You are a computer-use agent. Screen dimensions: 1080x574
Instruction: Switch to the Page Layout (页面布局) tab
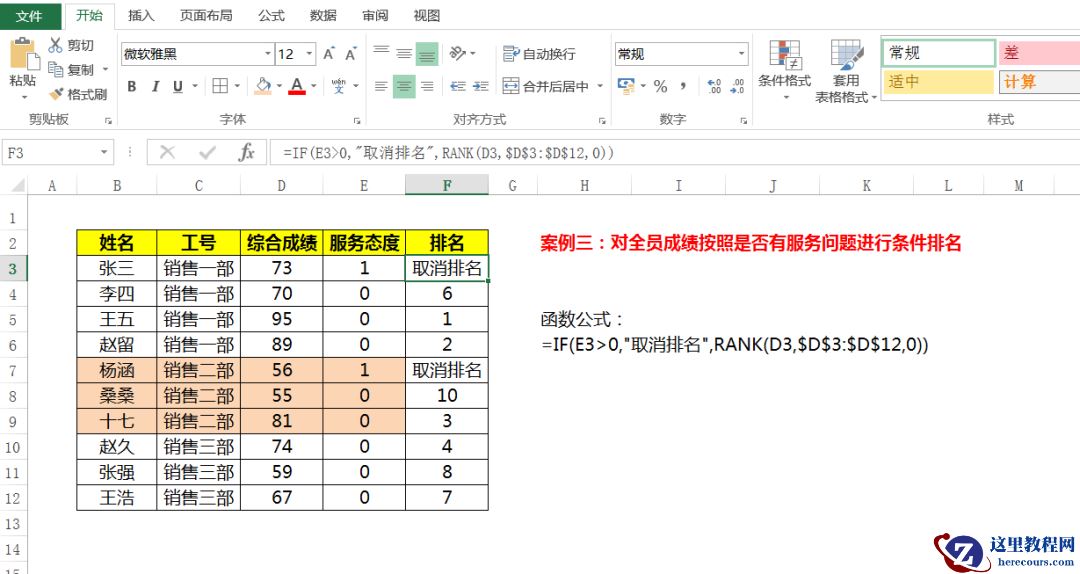point(206,15)
